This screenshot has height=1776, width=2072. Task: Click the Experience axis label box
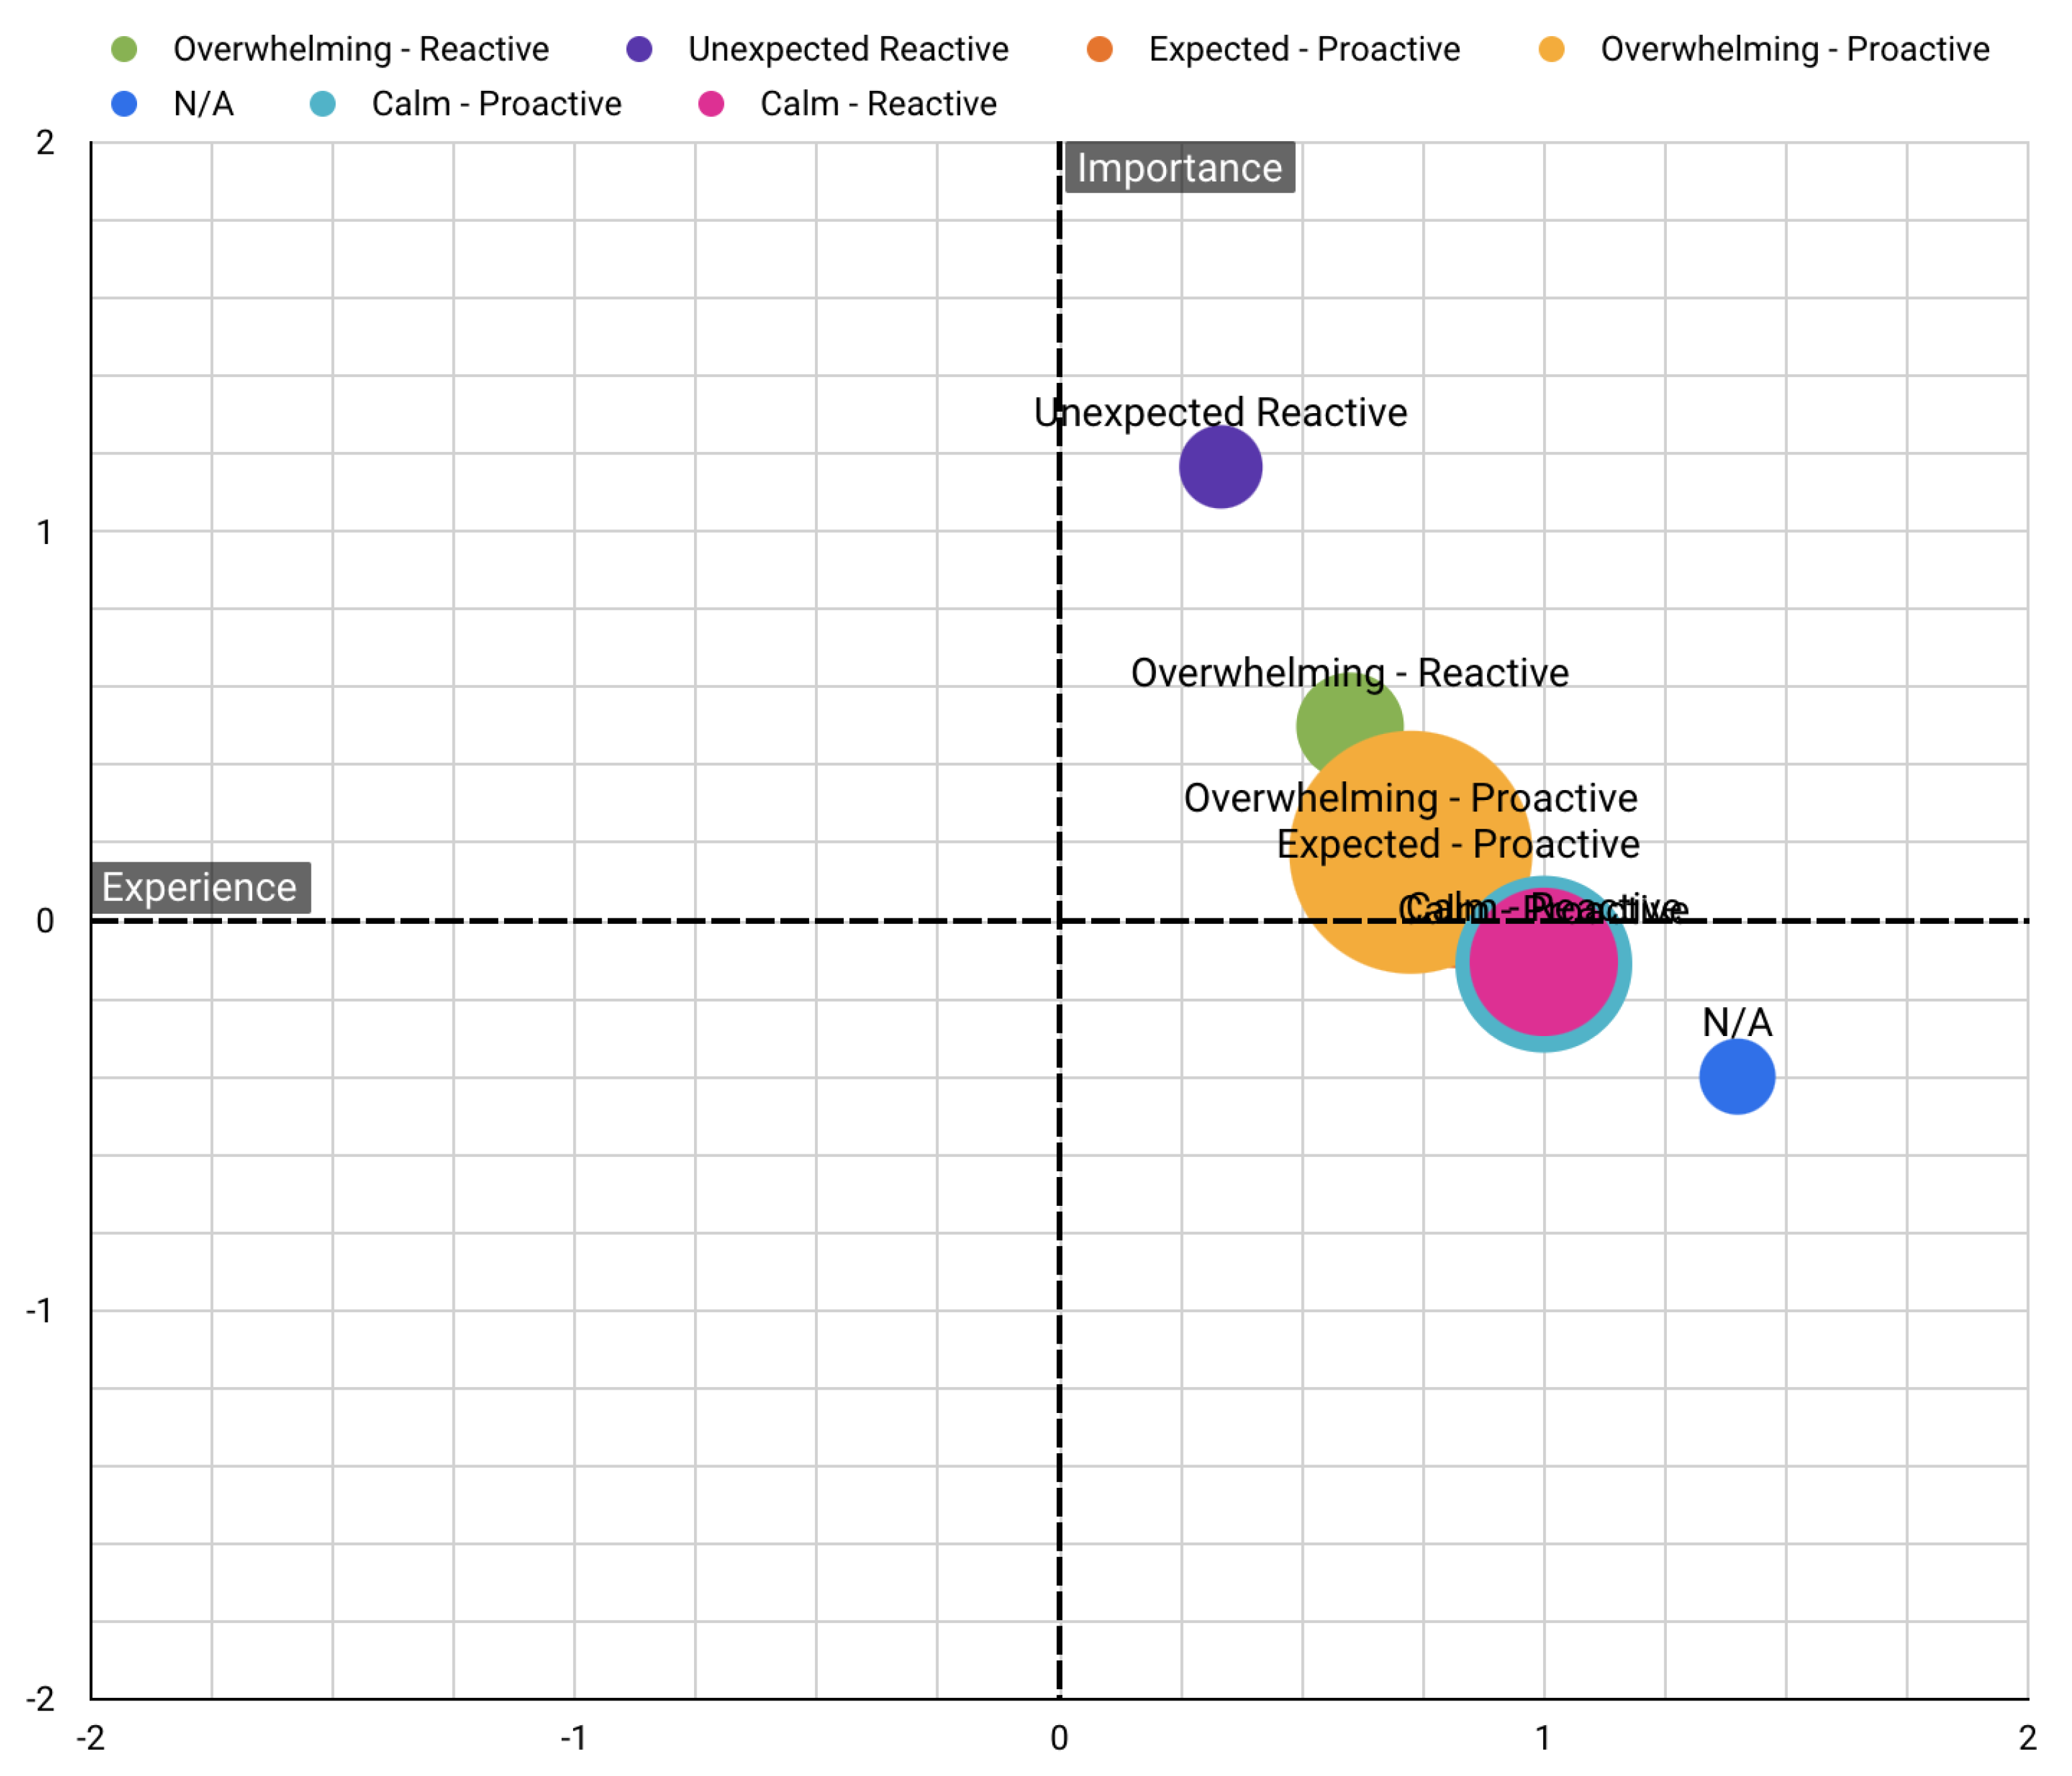(x=200, y=888)
